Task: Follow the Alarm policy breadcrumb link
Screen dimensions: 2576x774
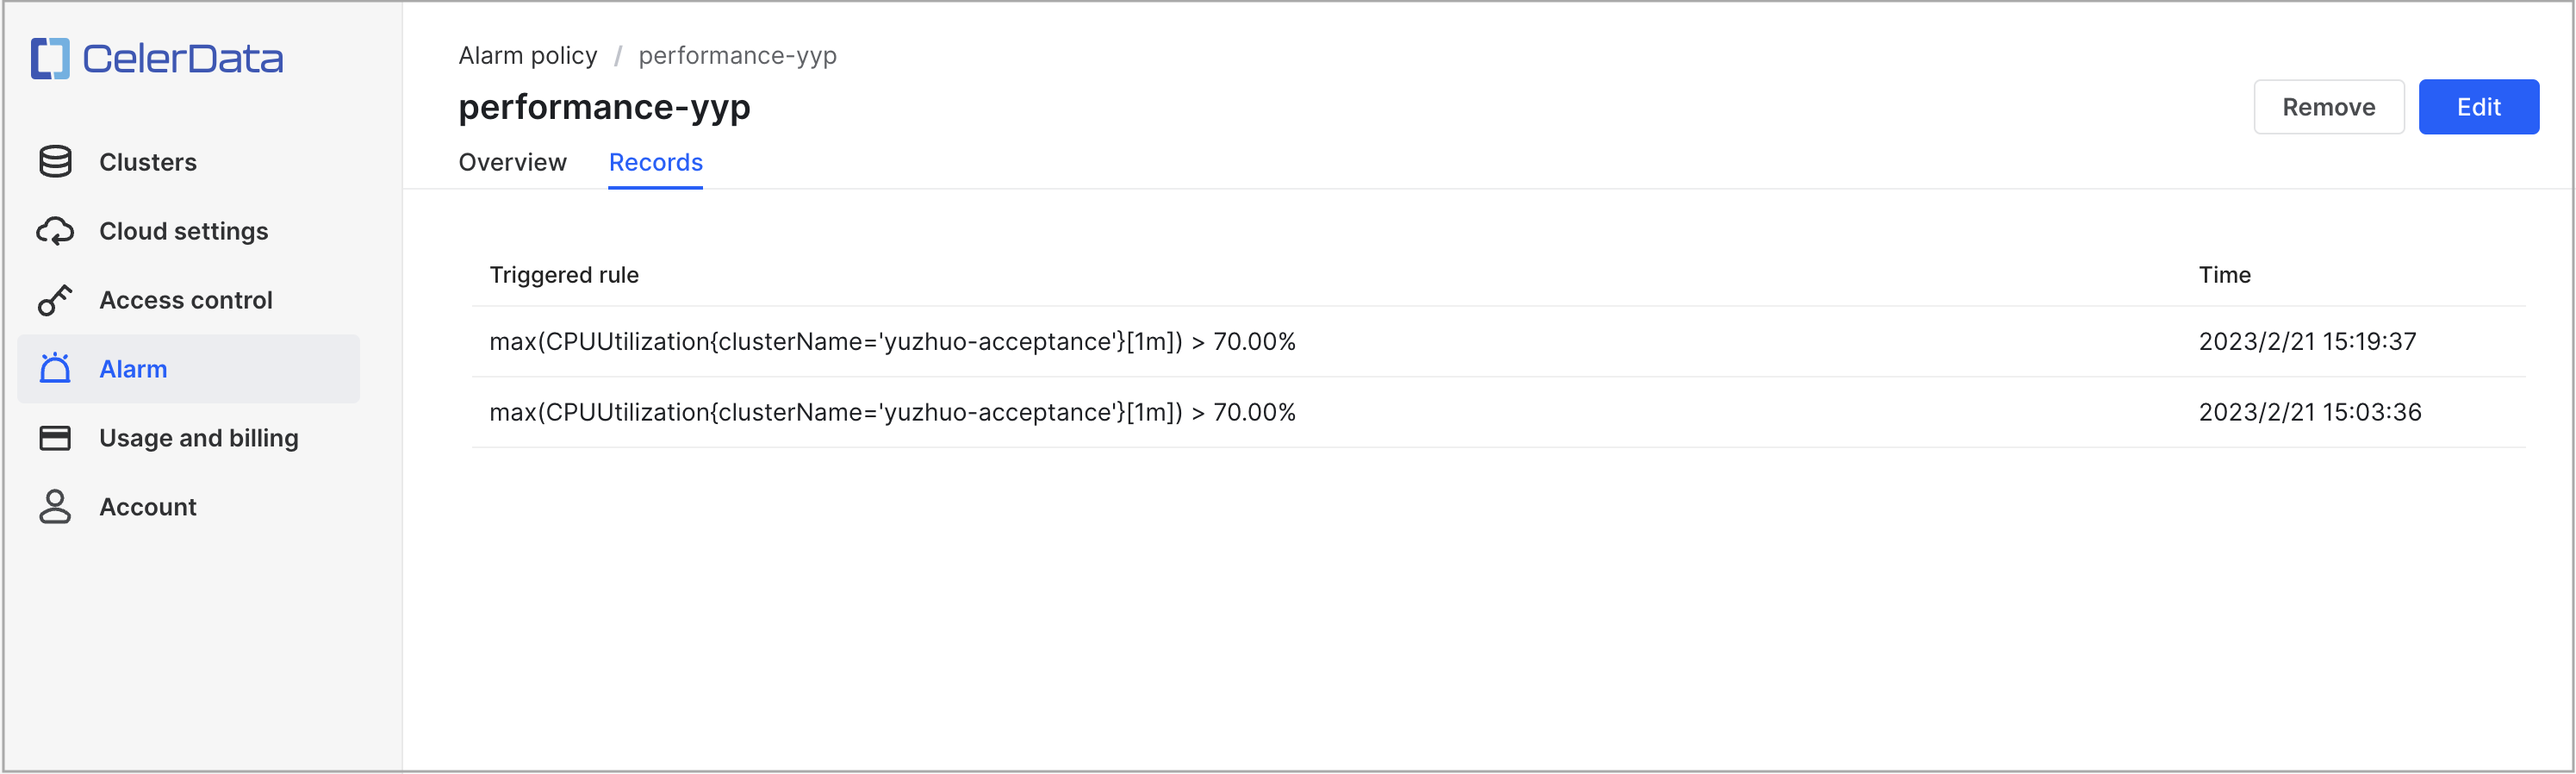Action: pyautogui.click(x=528, y=56)
